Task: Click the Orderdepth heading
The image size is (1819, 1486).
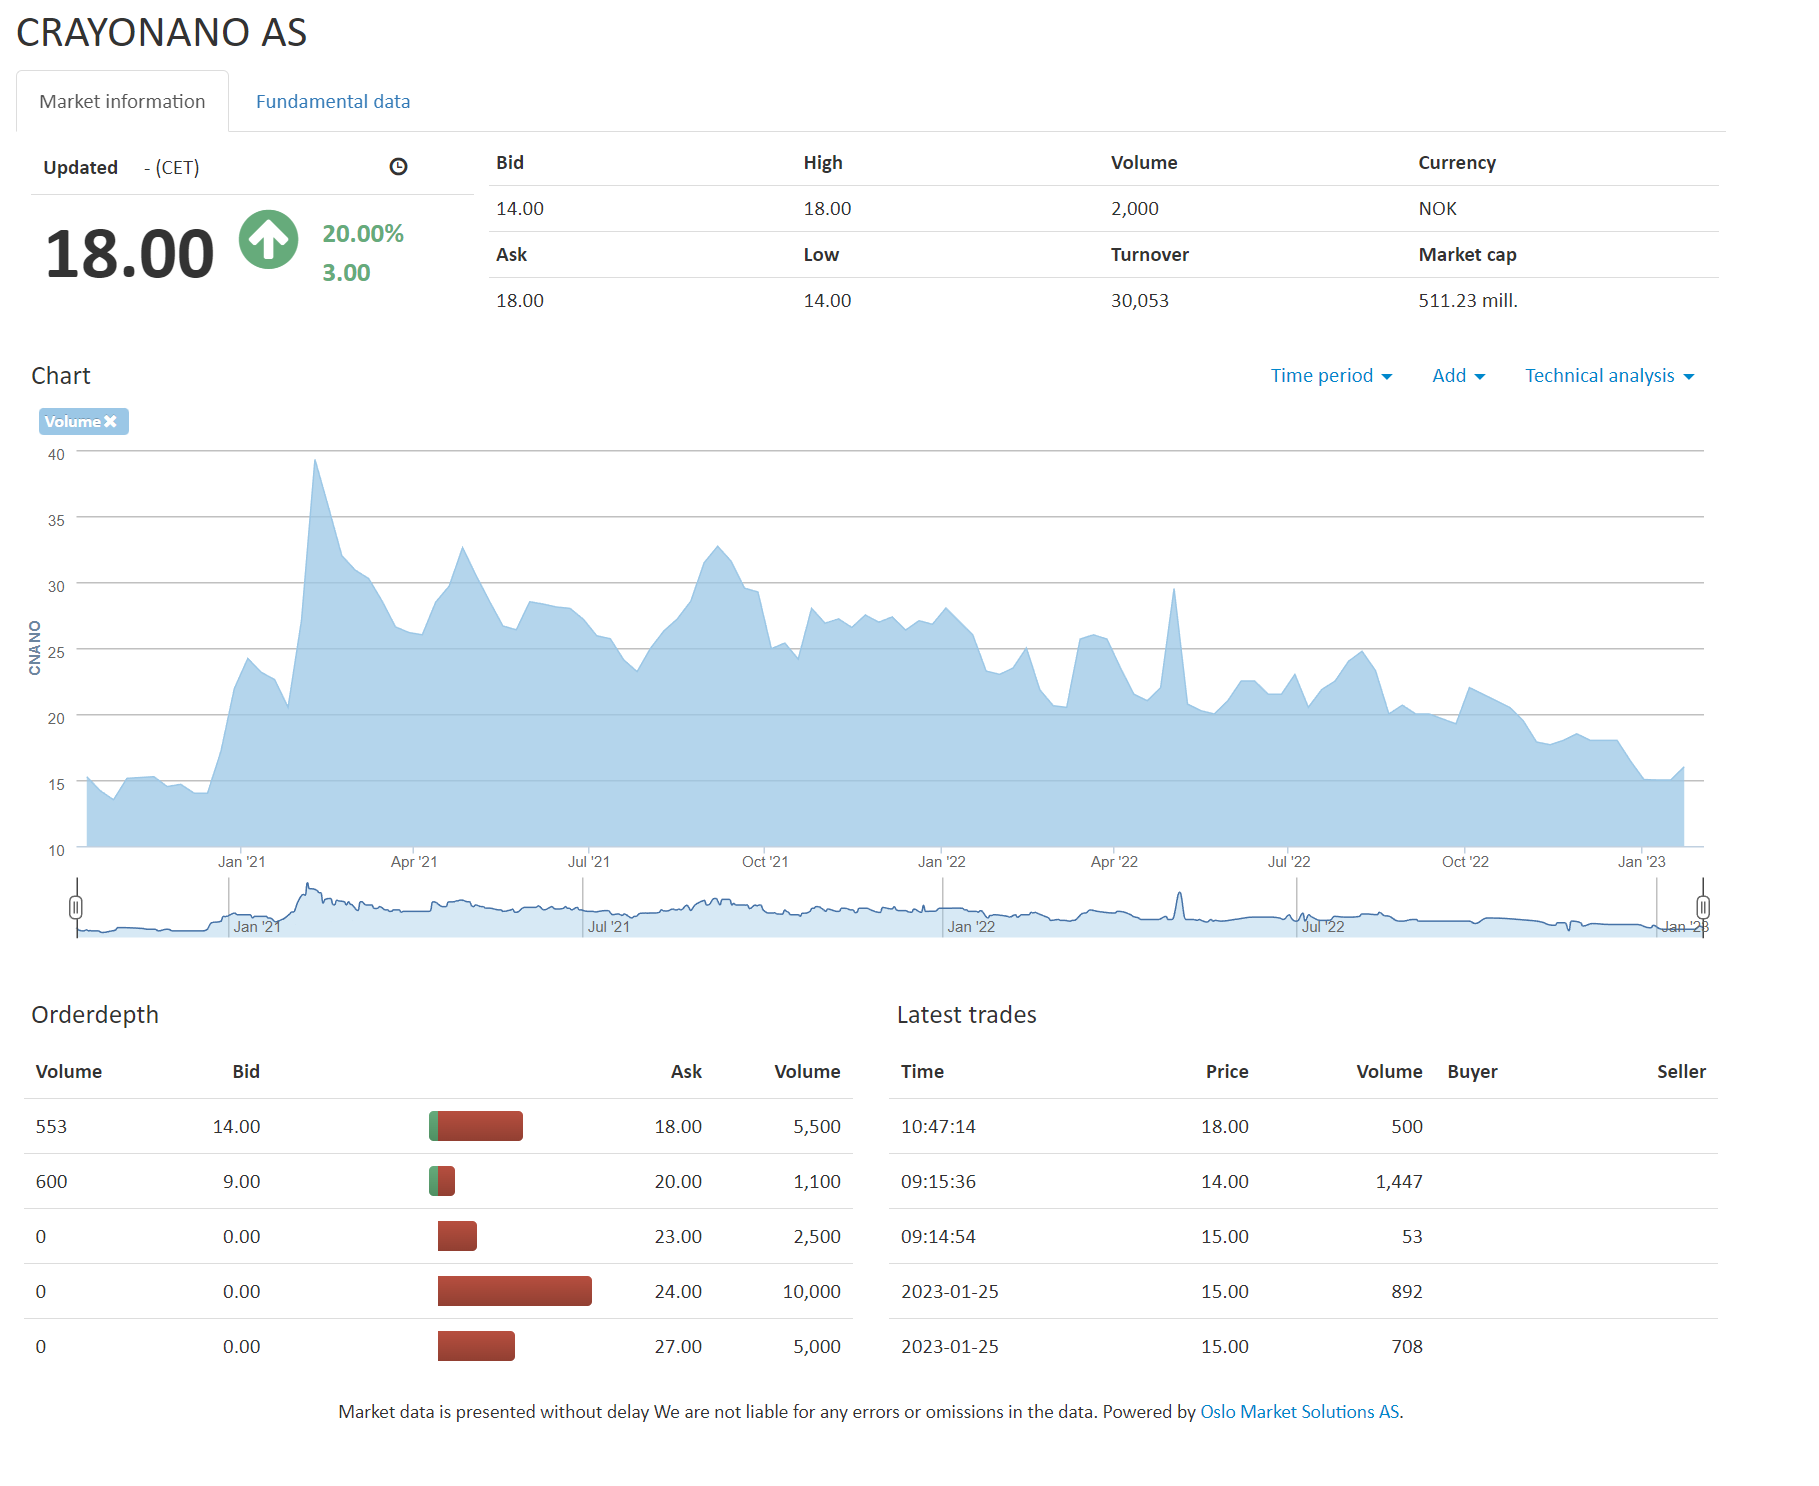Action: coord(95,1014)
